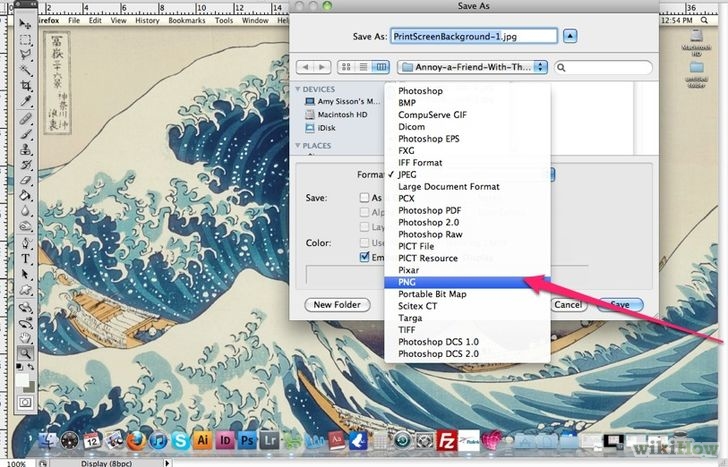Toggle the 'Lay' Layers checkbox
The image size is (728, 467).
tap(364, 227)
